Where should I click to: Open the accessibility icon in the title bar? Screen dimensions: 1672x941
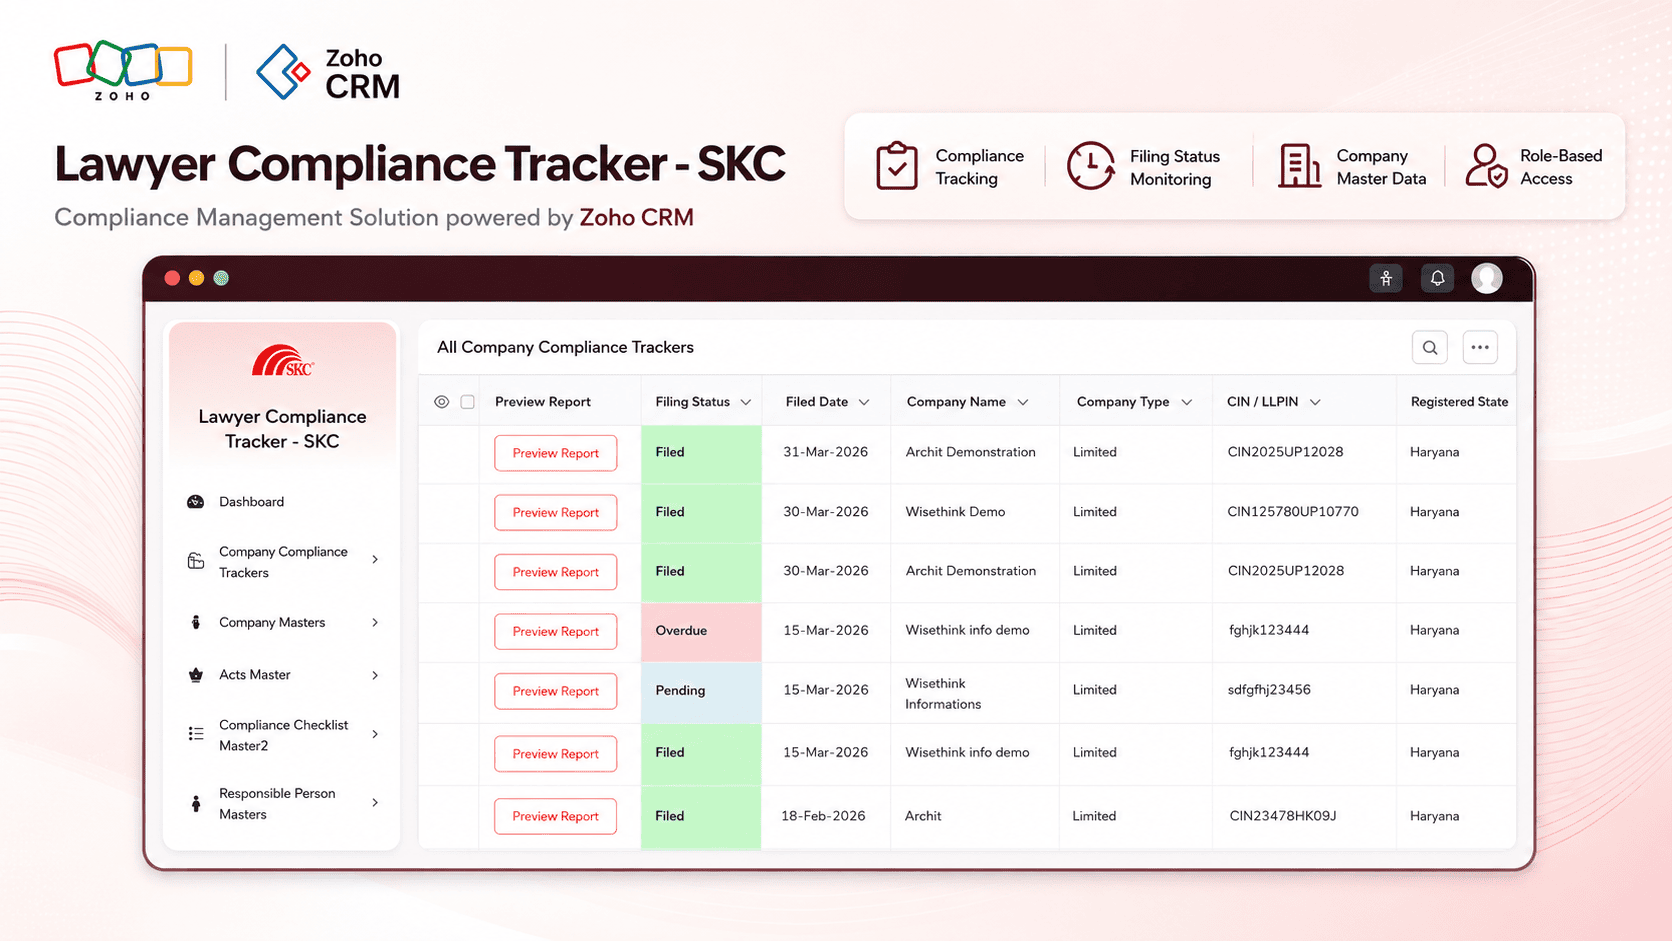click(1386, 278)
